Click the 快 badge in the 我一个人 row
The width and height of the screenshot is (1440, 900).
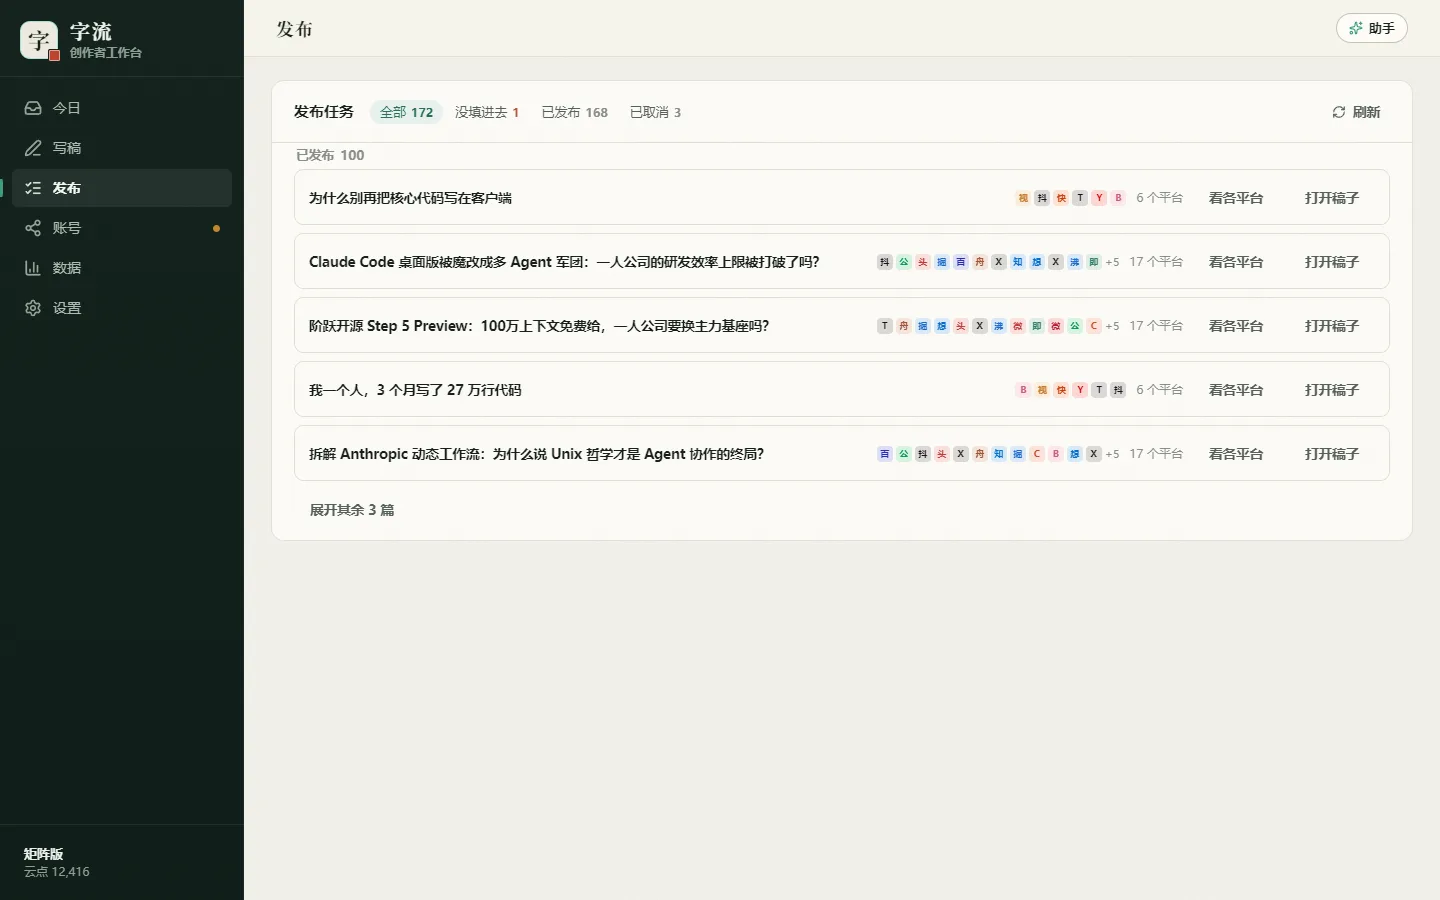click(x=1061, y=390)
